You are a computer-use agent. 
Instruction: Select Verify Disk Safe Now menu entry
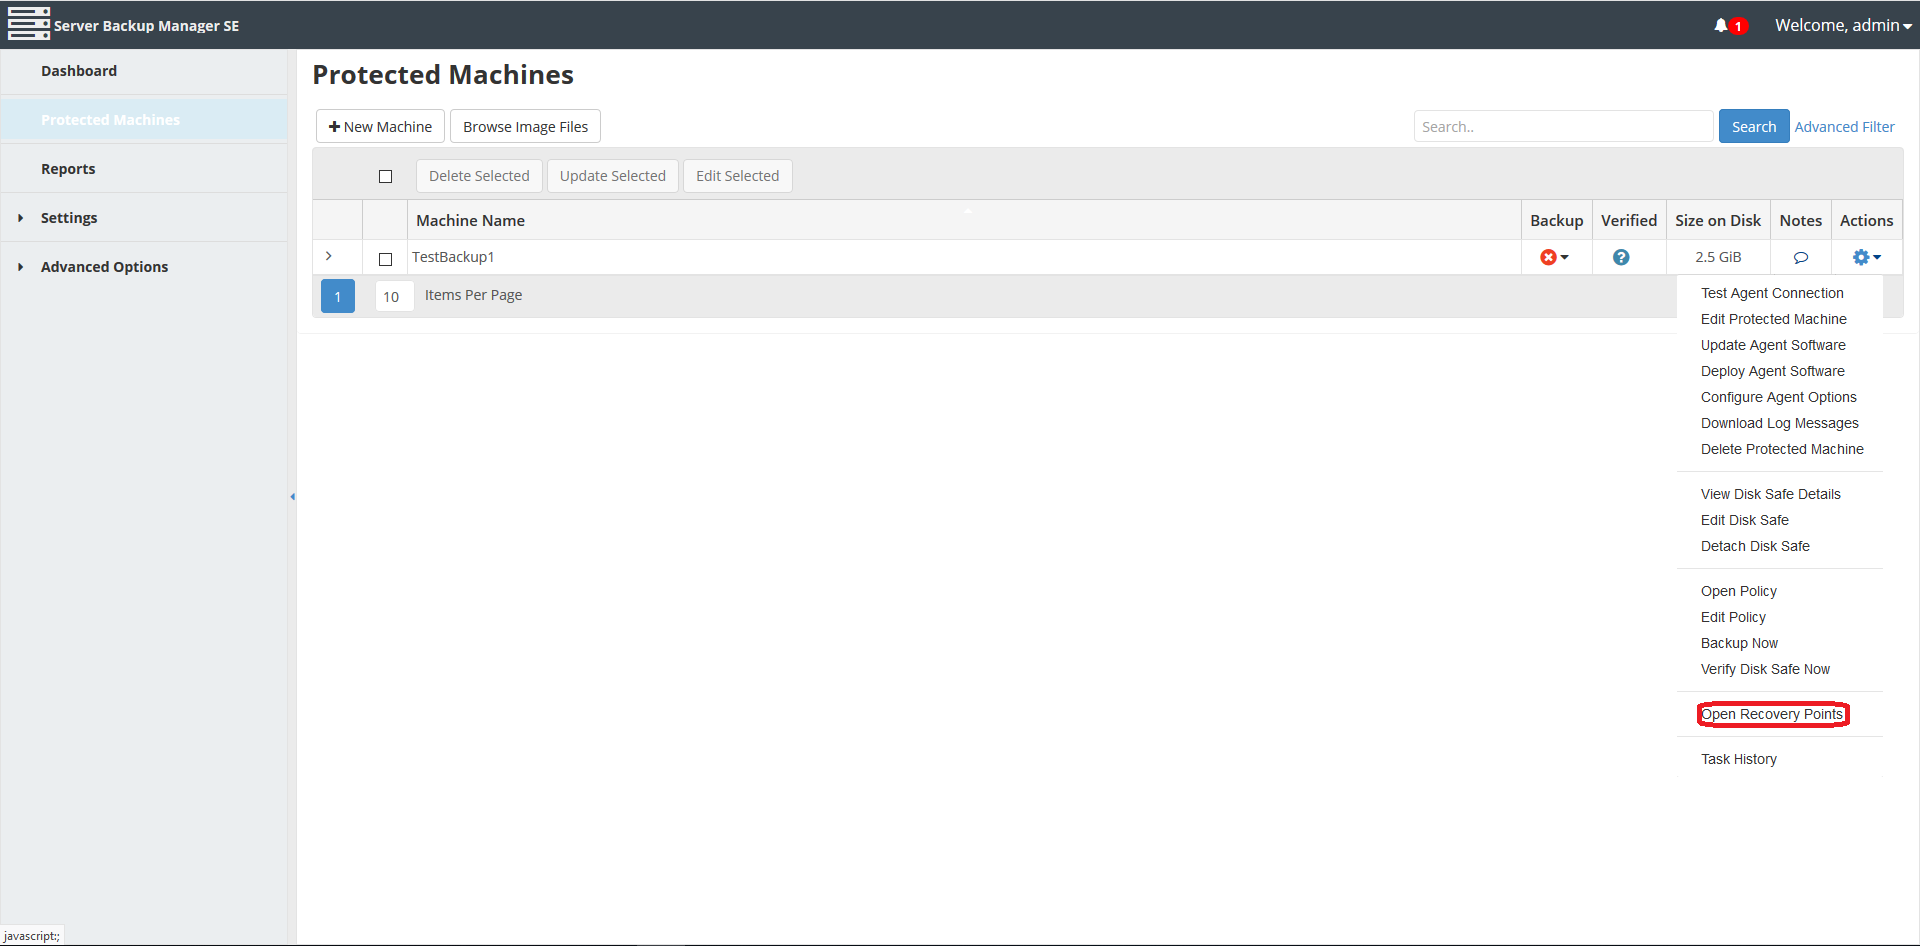click(x=1765, y=669)
